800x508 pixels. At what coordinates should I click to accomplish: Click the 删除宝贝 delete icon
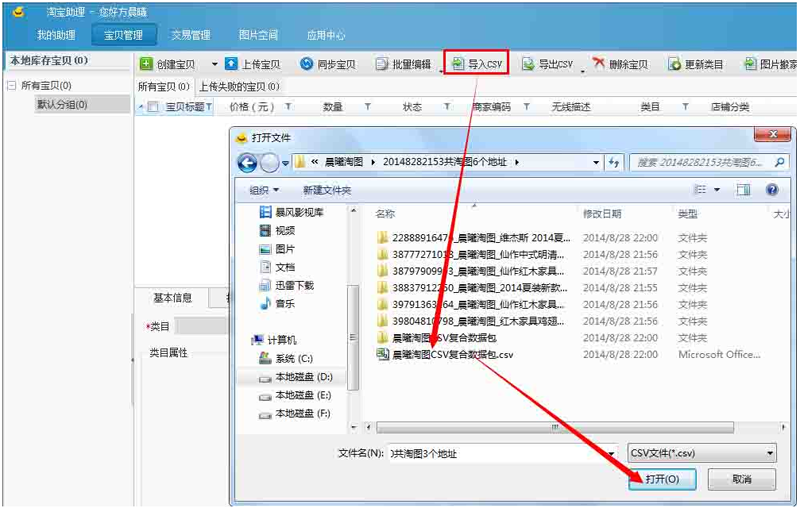point(598,63)
